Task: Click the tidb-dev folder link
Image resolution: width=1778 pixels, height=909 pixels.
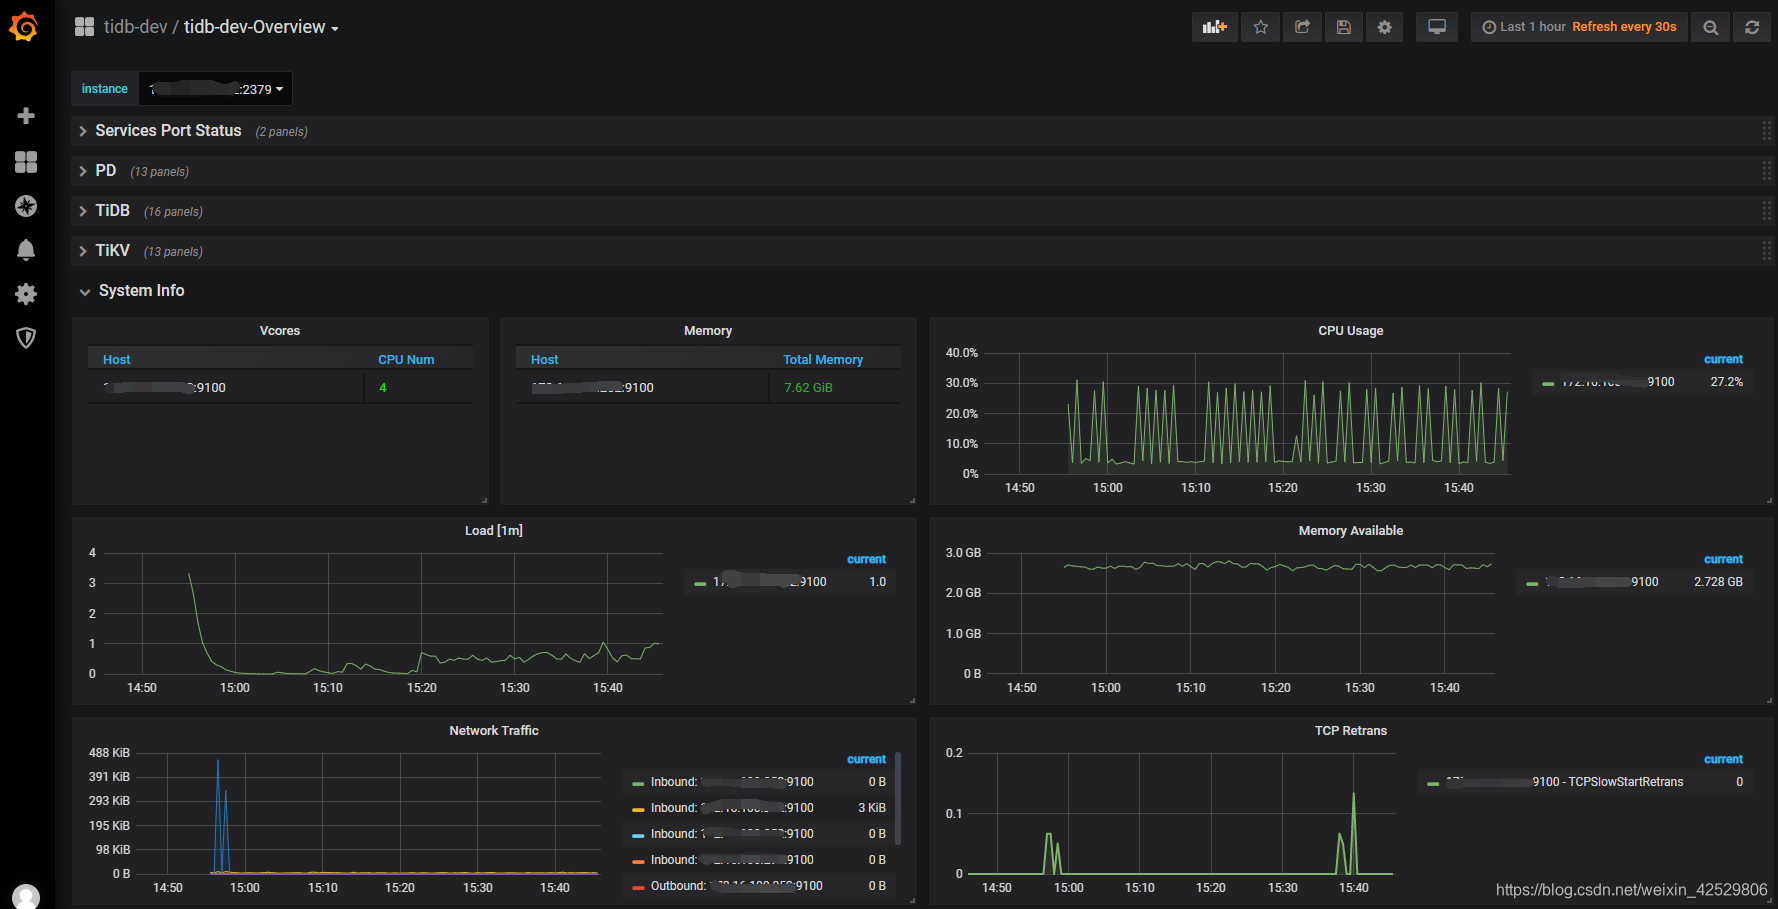Action: pyautogui.click(x=135, y=27)
